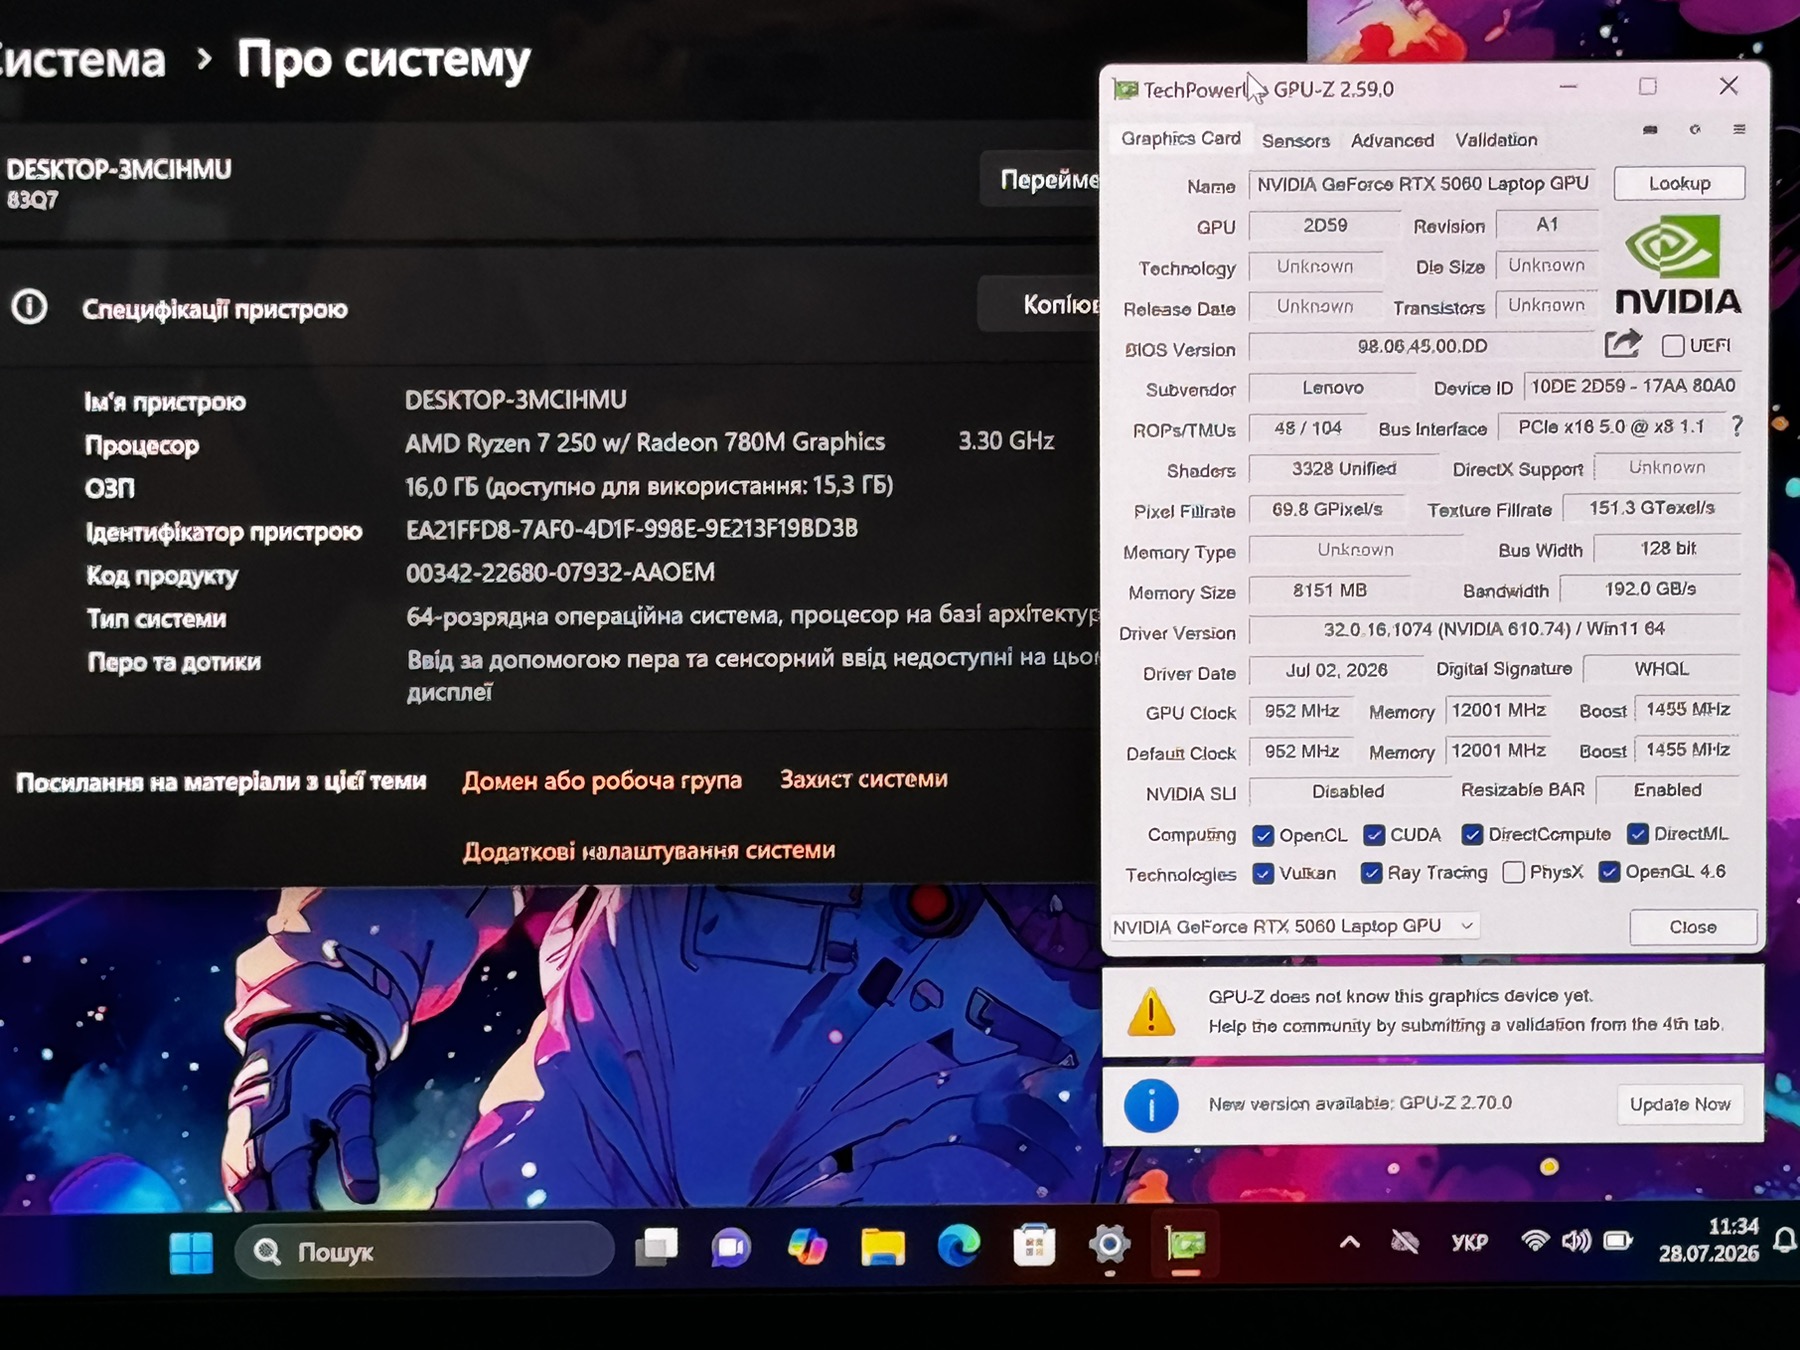Open the Захист системи link
The width and height of the screenshot is (1800, 1350).
click(x=864, y=779)
